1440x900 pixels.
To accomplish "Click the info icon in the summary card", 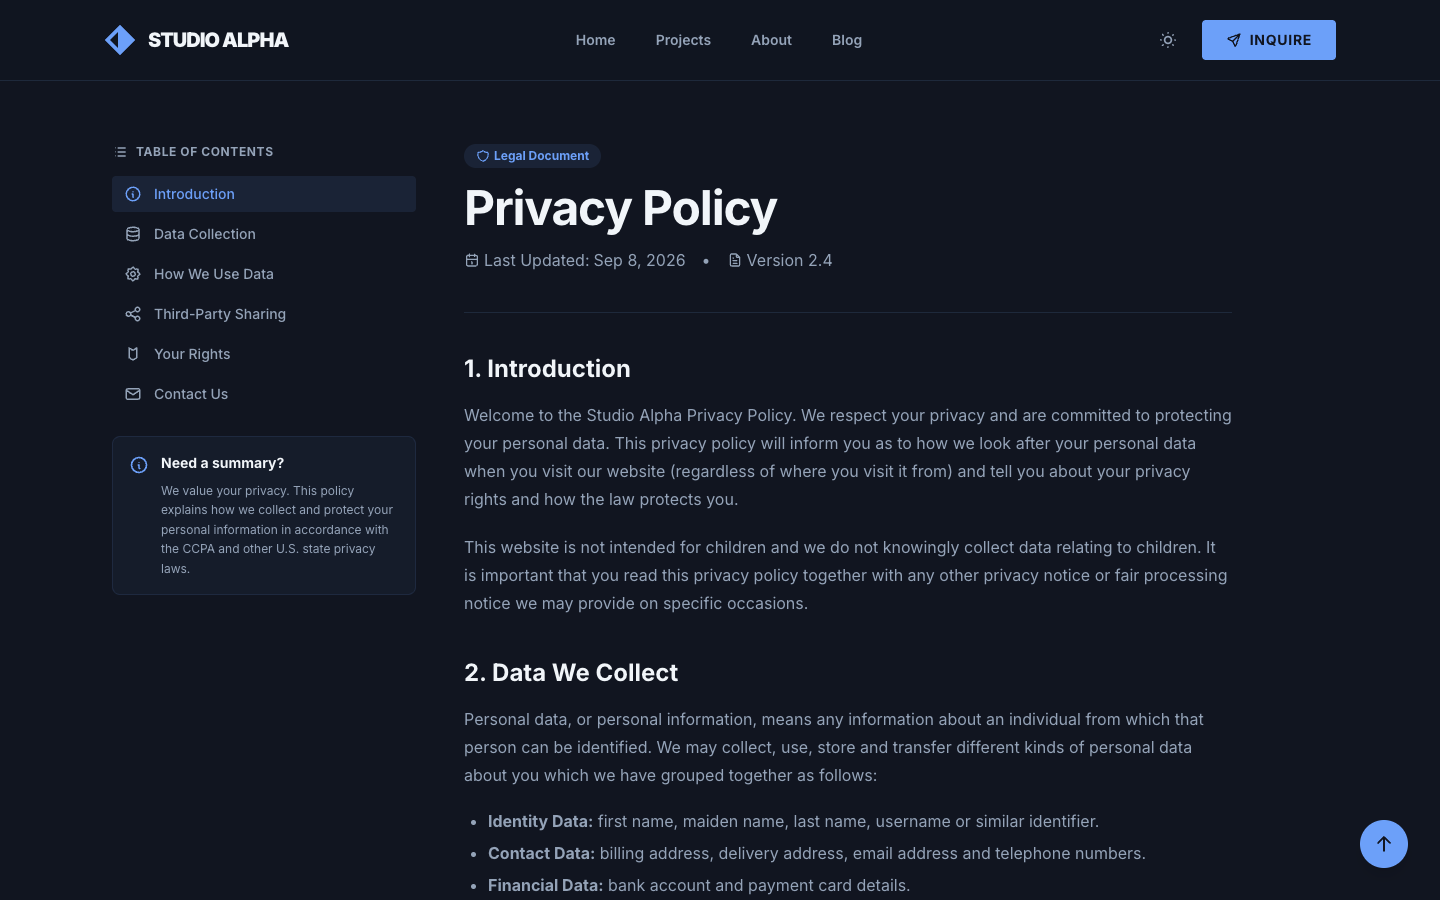I will (x=139, y=465).
